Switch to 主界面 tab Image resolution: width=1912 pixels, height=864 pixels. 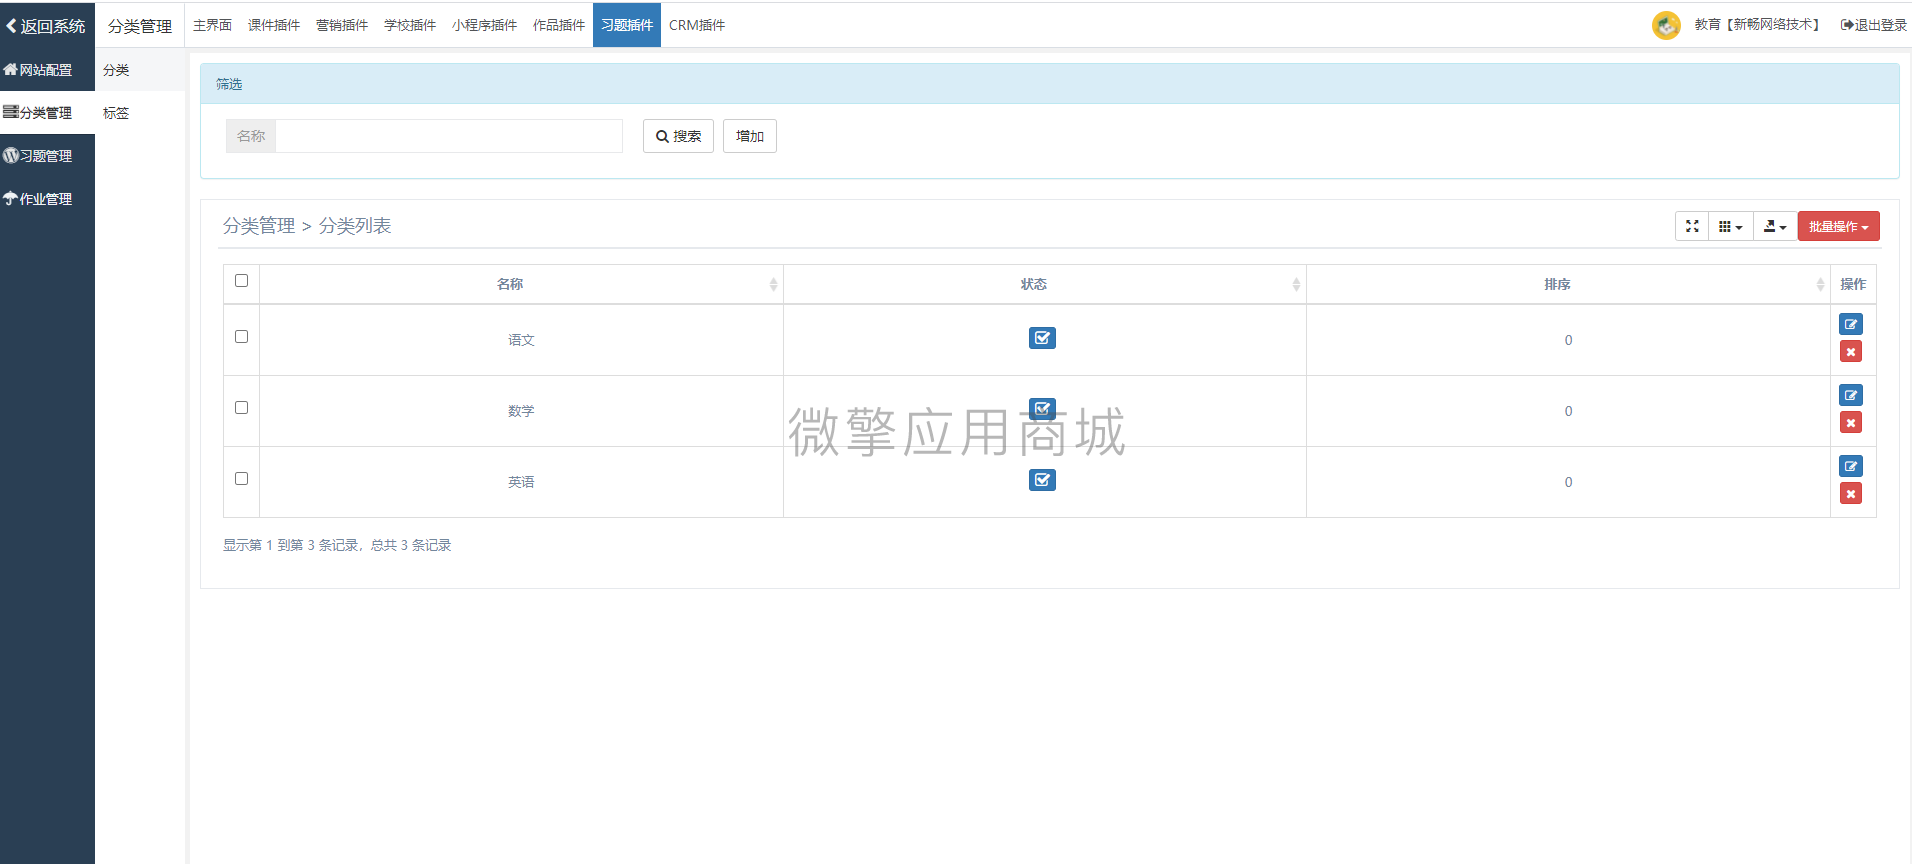pyautogui.click(x=212, y=25)
